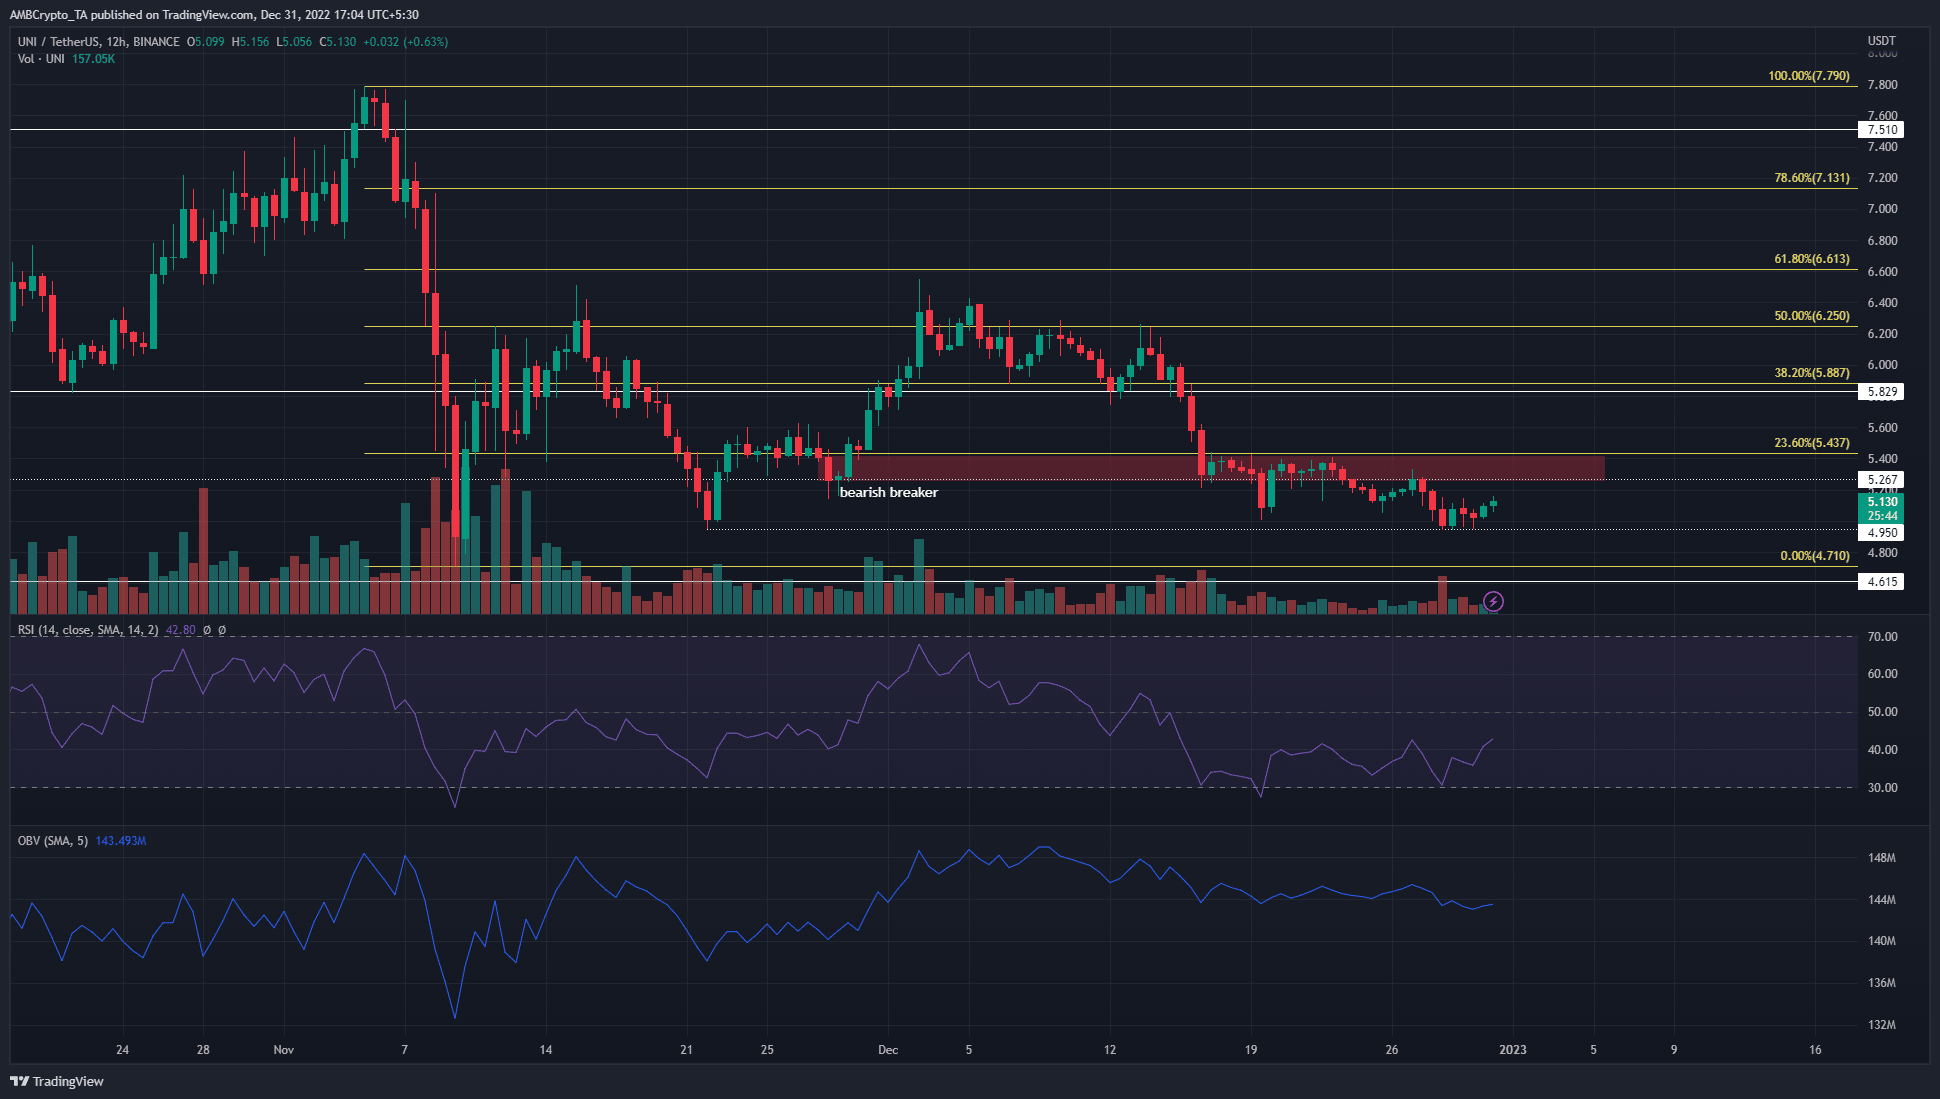Click the 'bearish breaker' text annotation
Viewport: 1940px width, 1099px height.
(x=888, y=492)
